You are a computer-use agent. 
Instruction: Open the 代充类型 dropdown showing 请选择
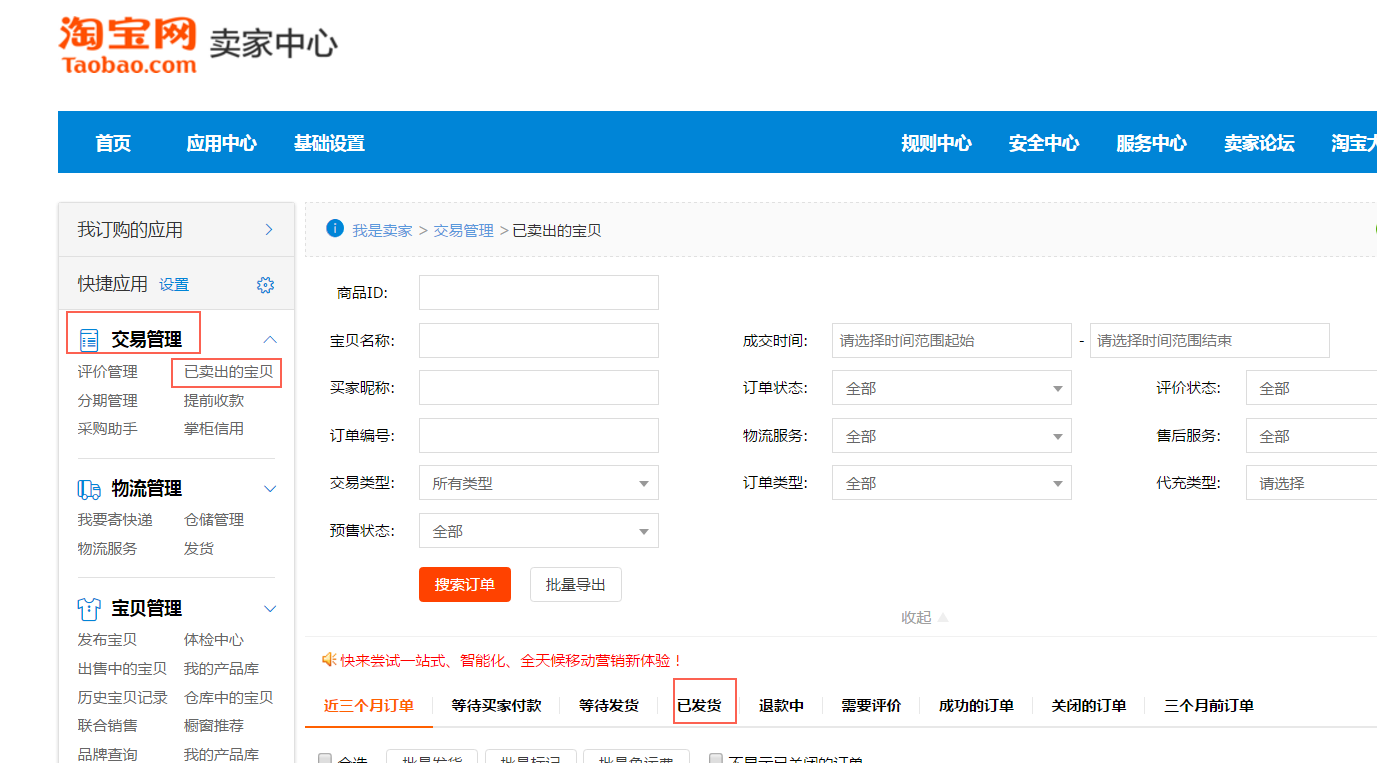(x=1312, y=483)
